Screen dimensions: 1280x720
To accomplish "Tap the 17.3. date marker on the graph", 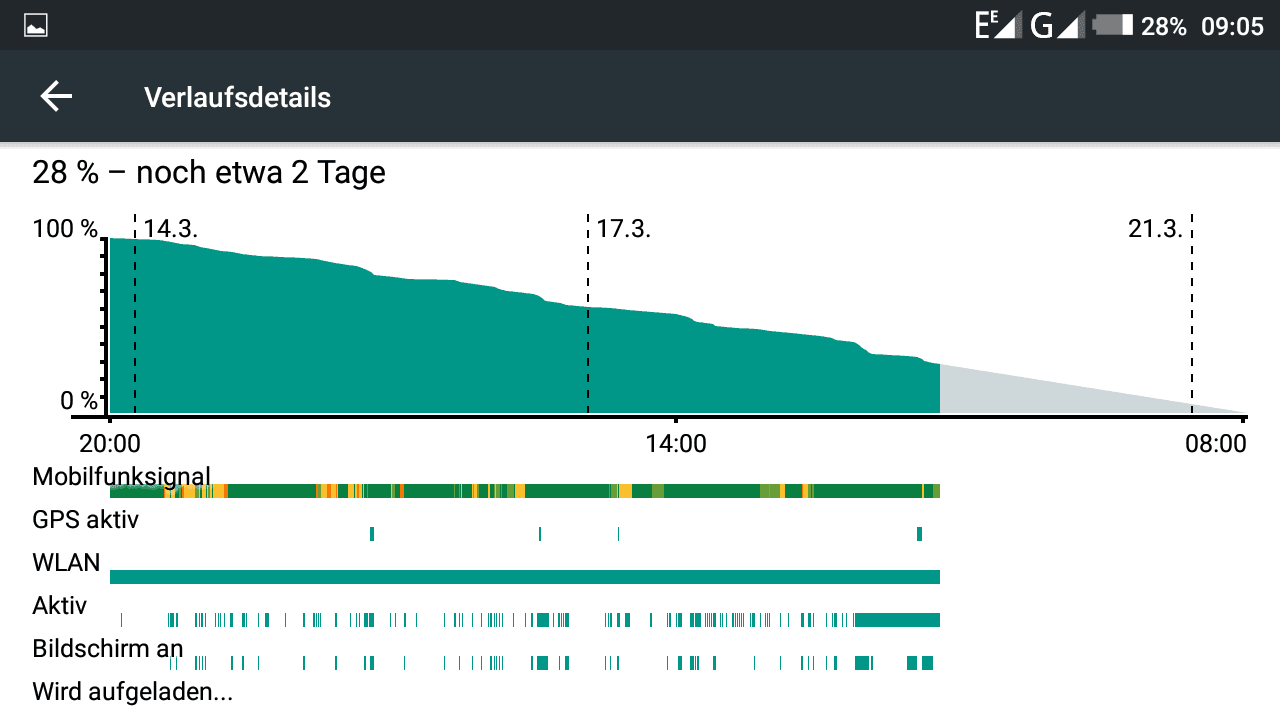I will coord(624,229).
